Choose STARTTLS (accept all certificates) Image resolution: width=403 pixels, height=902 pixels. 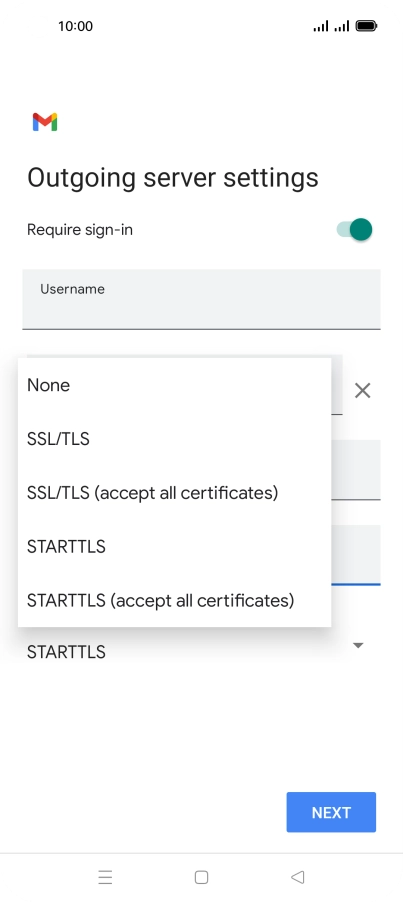click(174, 600)
